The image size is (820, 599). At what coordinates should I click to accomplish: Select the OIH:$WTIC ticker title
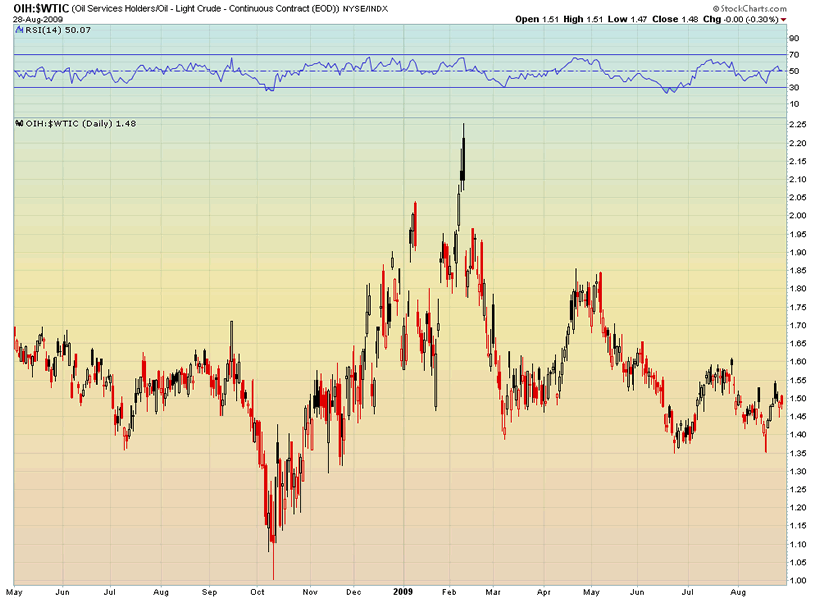pyautogui.click(x=41, y=8)
